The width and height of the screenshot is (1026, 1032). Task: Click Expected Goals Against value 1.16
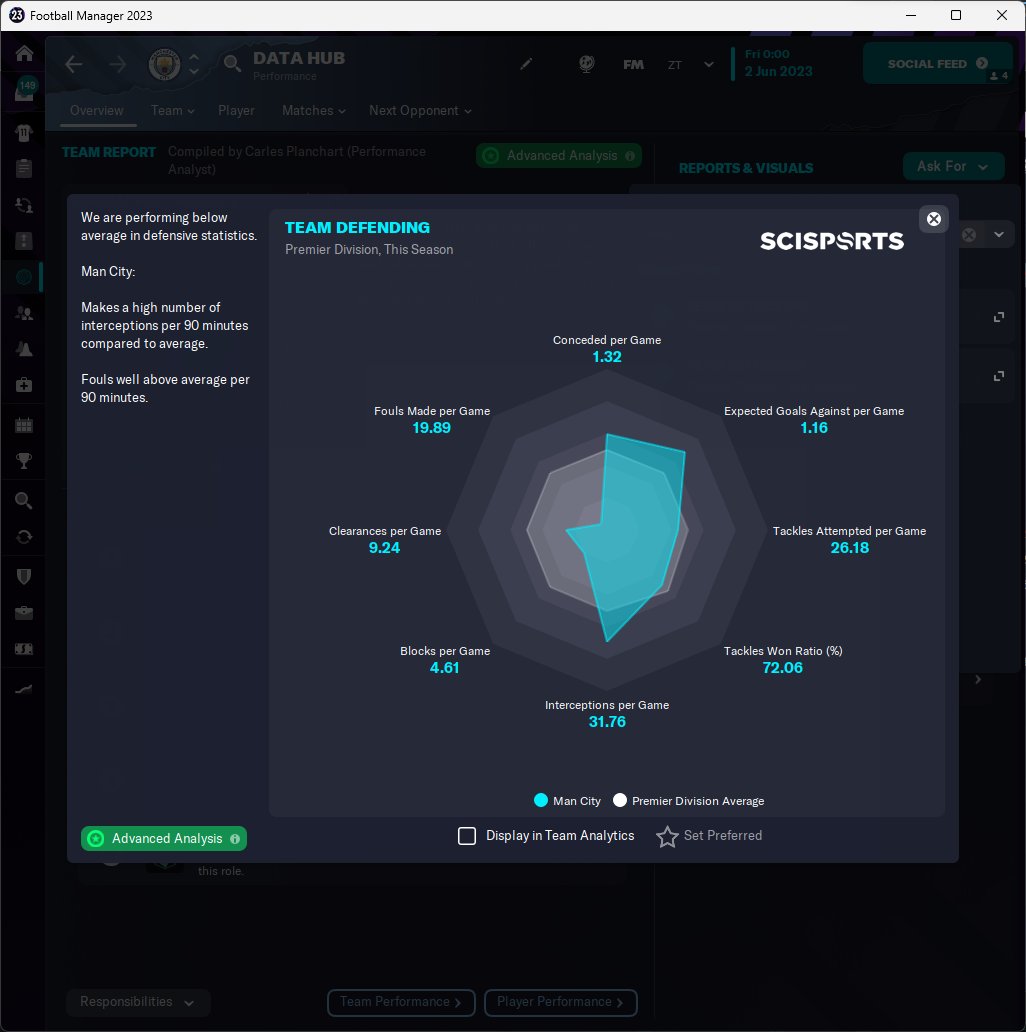point(814,428)
